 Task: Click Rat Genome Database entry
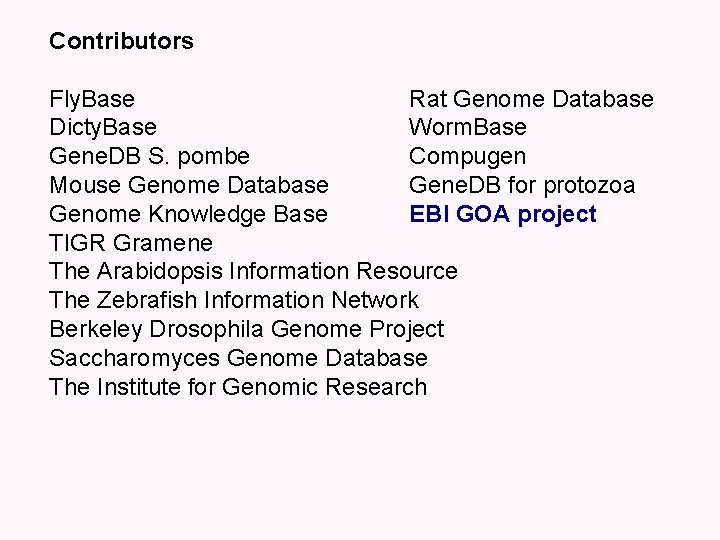(x=531, y=100)
